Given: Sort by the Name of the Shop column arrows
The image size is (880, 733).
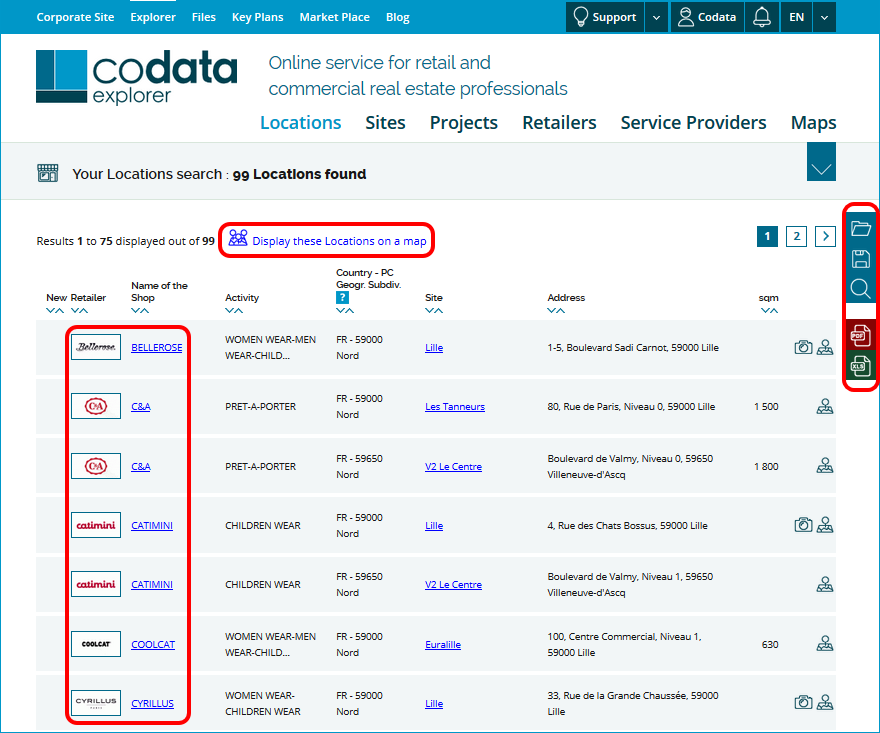Looking at the screenshot, I should 140,310.
